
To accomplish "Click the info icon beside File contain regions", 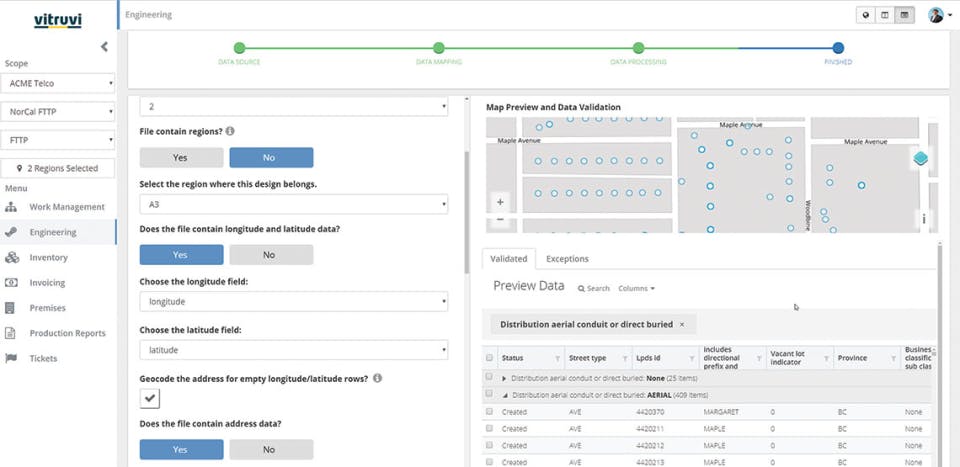I will [x=230, y=131].
